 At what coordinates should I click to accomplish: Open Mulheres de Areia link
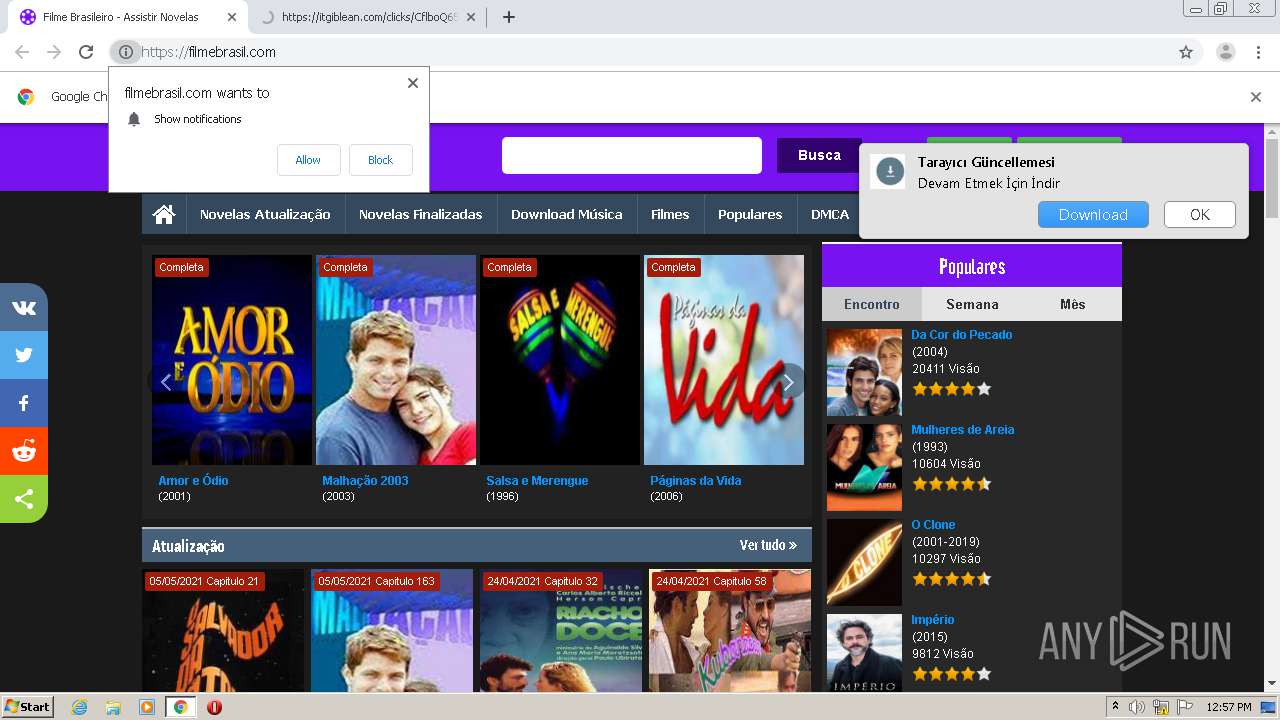pos(963,429)
